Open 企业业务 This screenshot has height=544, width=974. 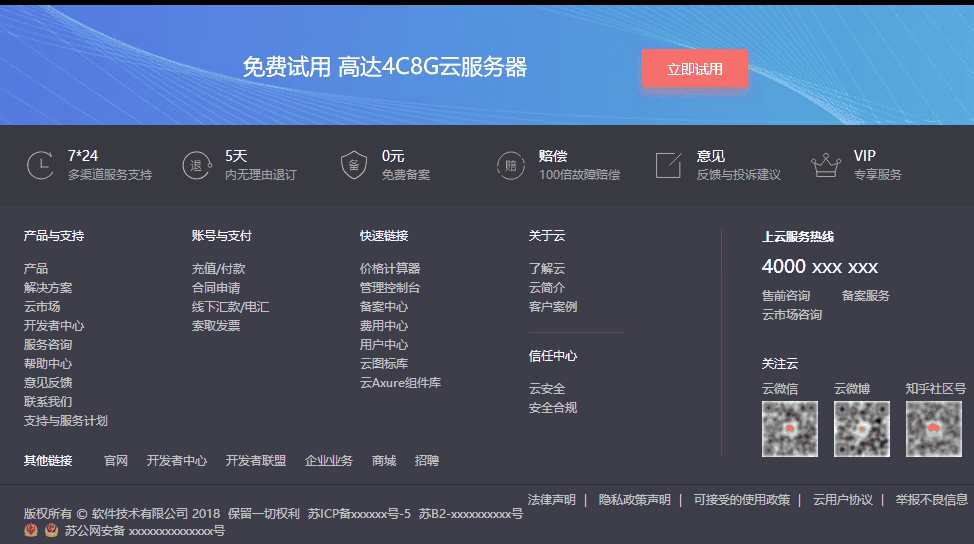[329, 460]
